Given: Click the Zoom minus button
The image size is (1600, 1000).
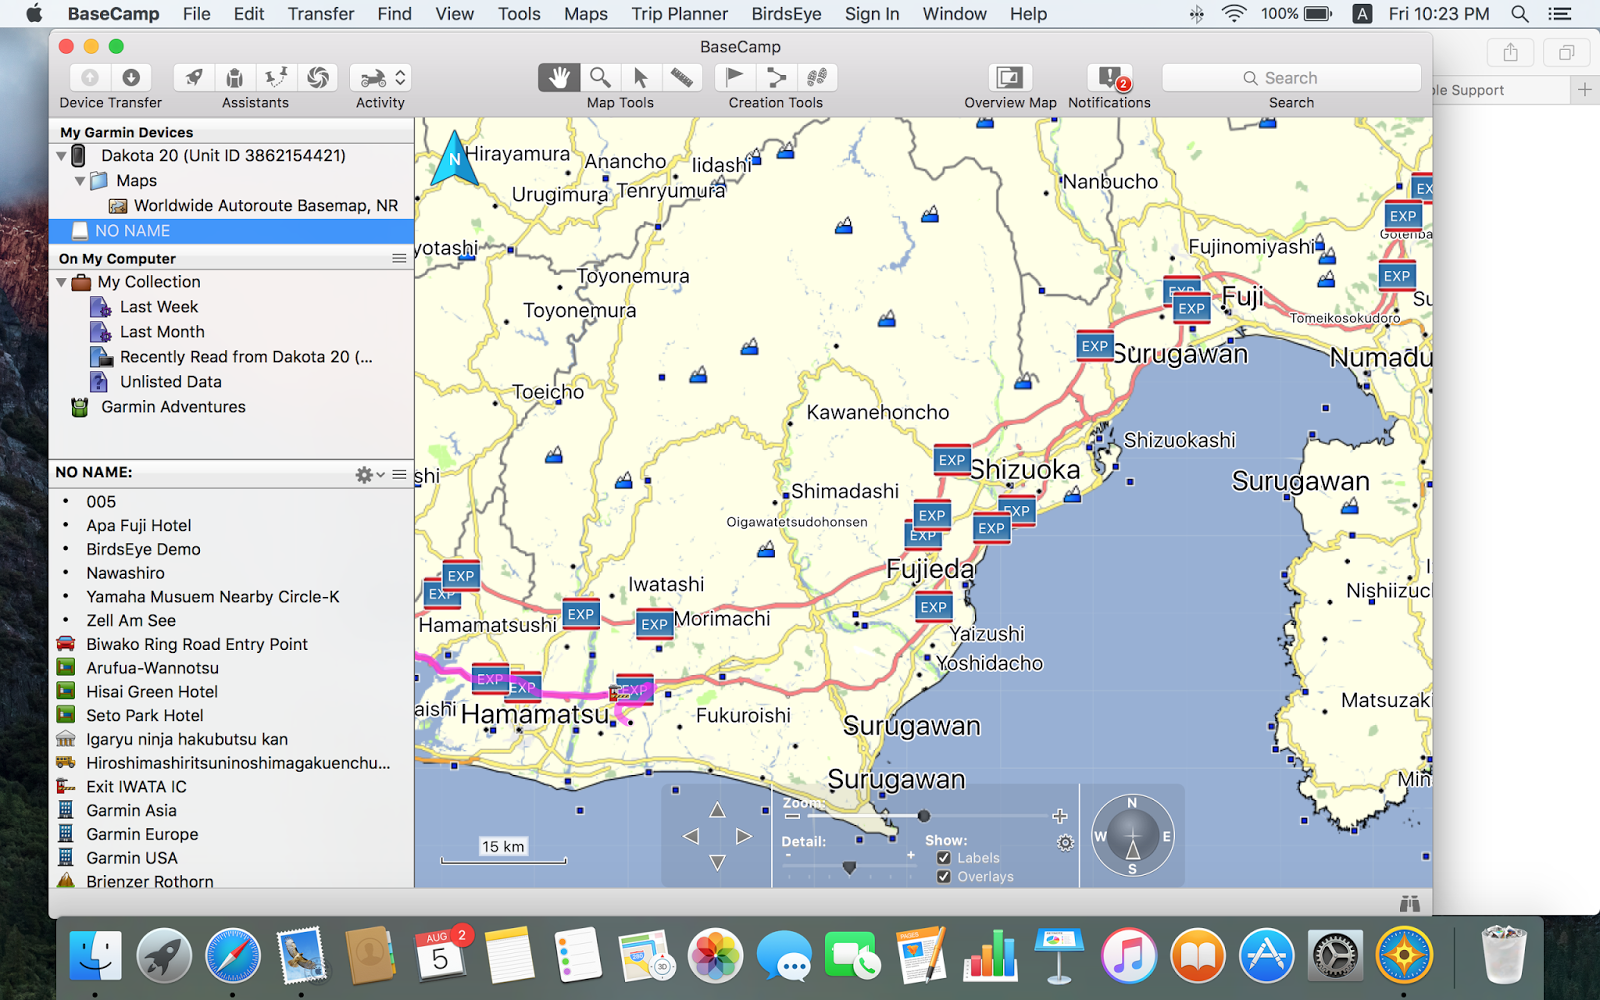Looking at the screenshot, I should click(792, 816).
